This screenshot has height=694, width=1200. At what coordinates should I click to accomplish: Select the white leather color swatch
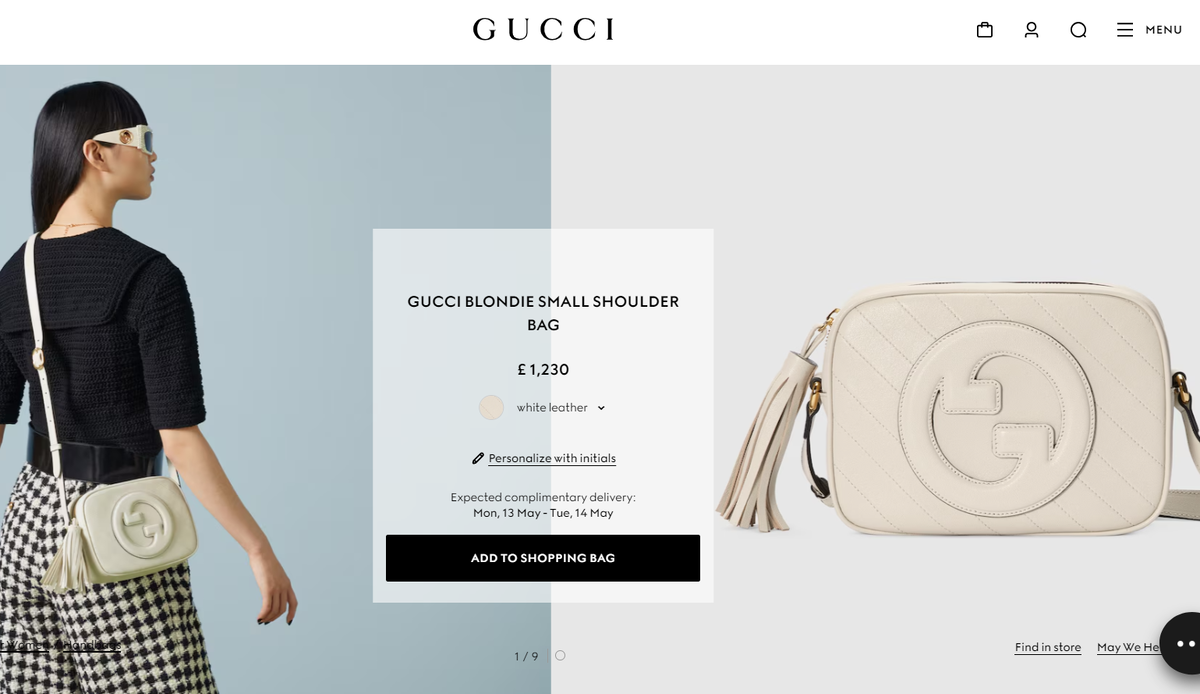pos(491,407)
